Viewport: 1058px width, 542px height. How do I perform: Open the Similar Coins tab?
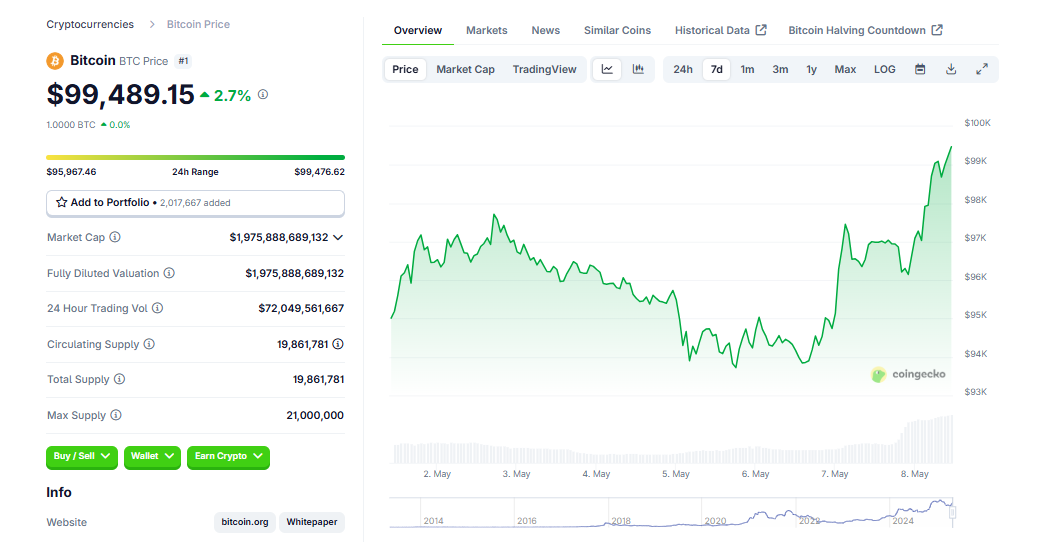617,30
